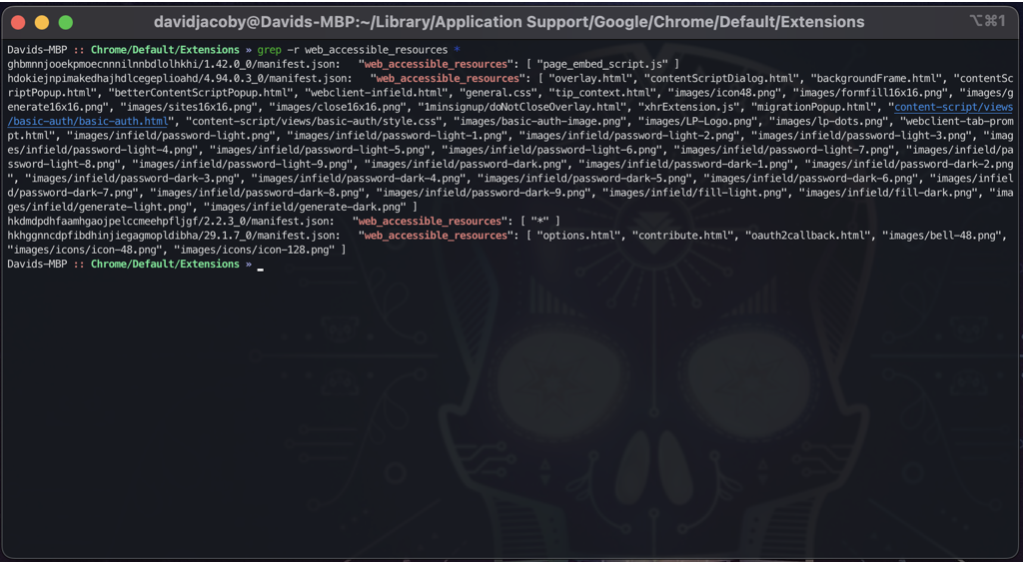Click the grep command word
Image resolution: width=1024 pixels, height=562 pixels.
tap(269, 50)
